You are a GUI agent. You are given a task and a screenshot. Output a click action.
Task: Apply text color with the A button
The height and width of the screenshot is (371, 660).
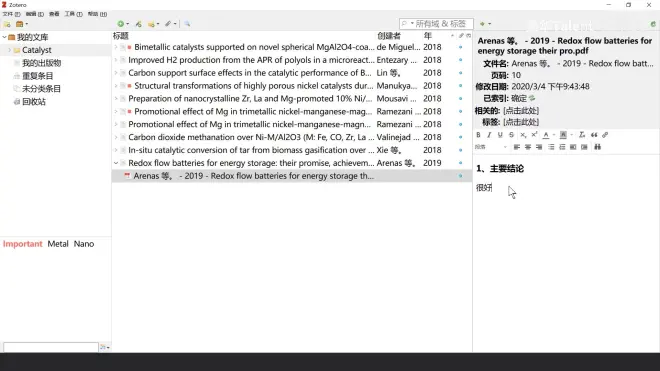coord(546,135)
